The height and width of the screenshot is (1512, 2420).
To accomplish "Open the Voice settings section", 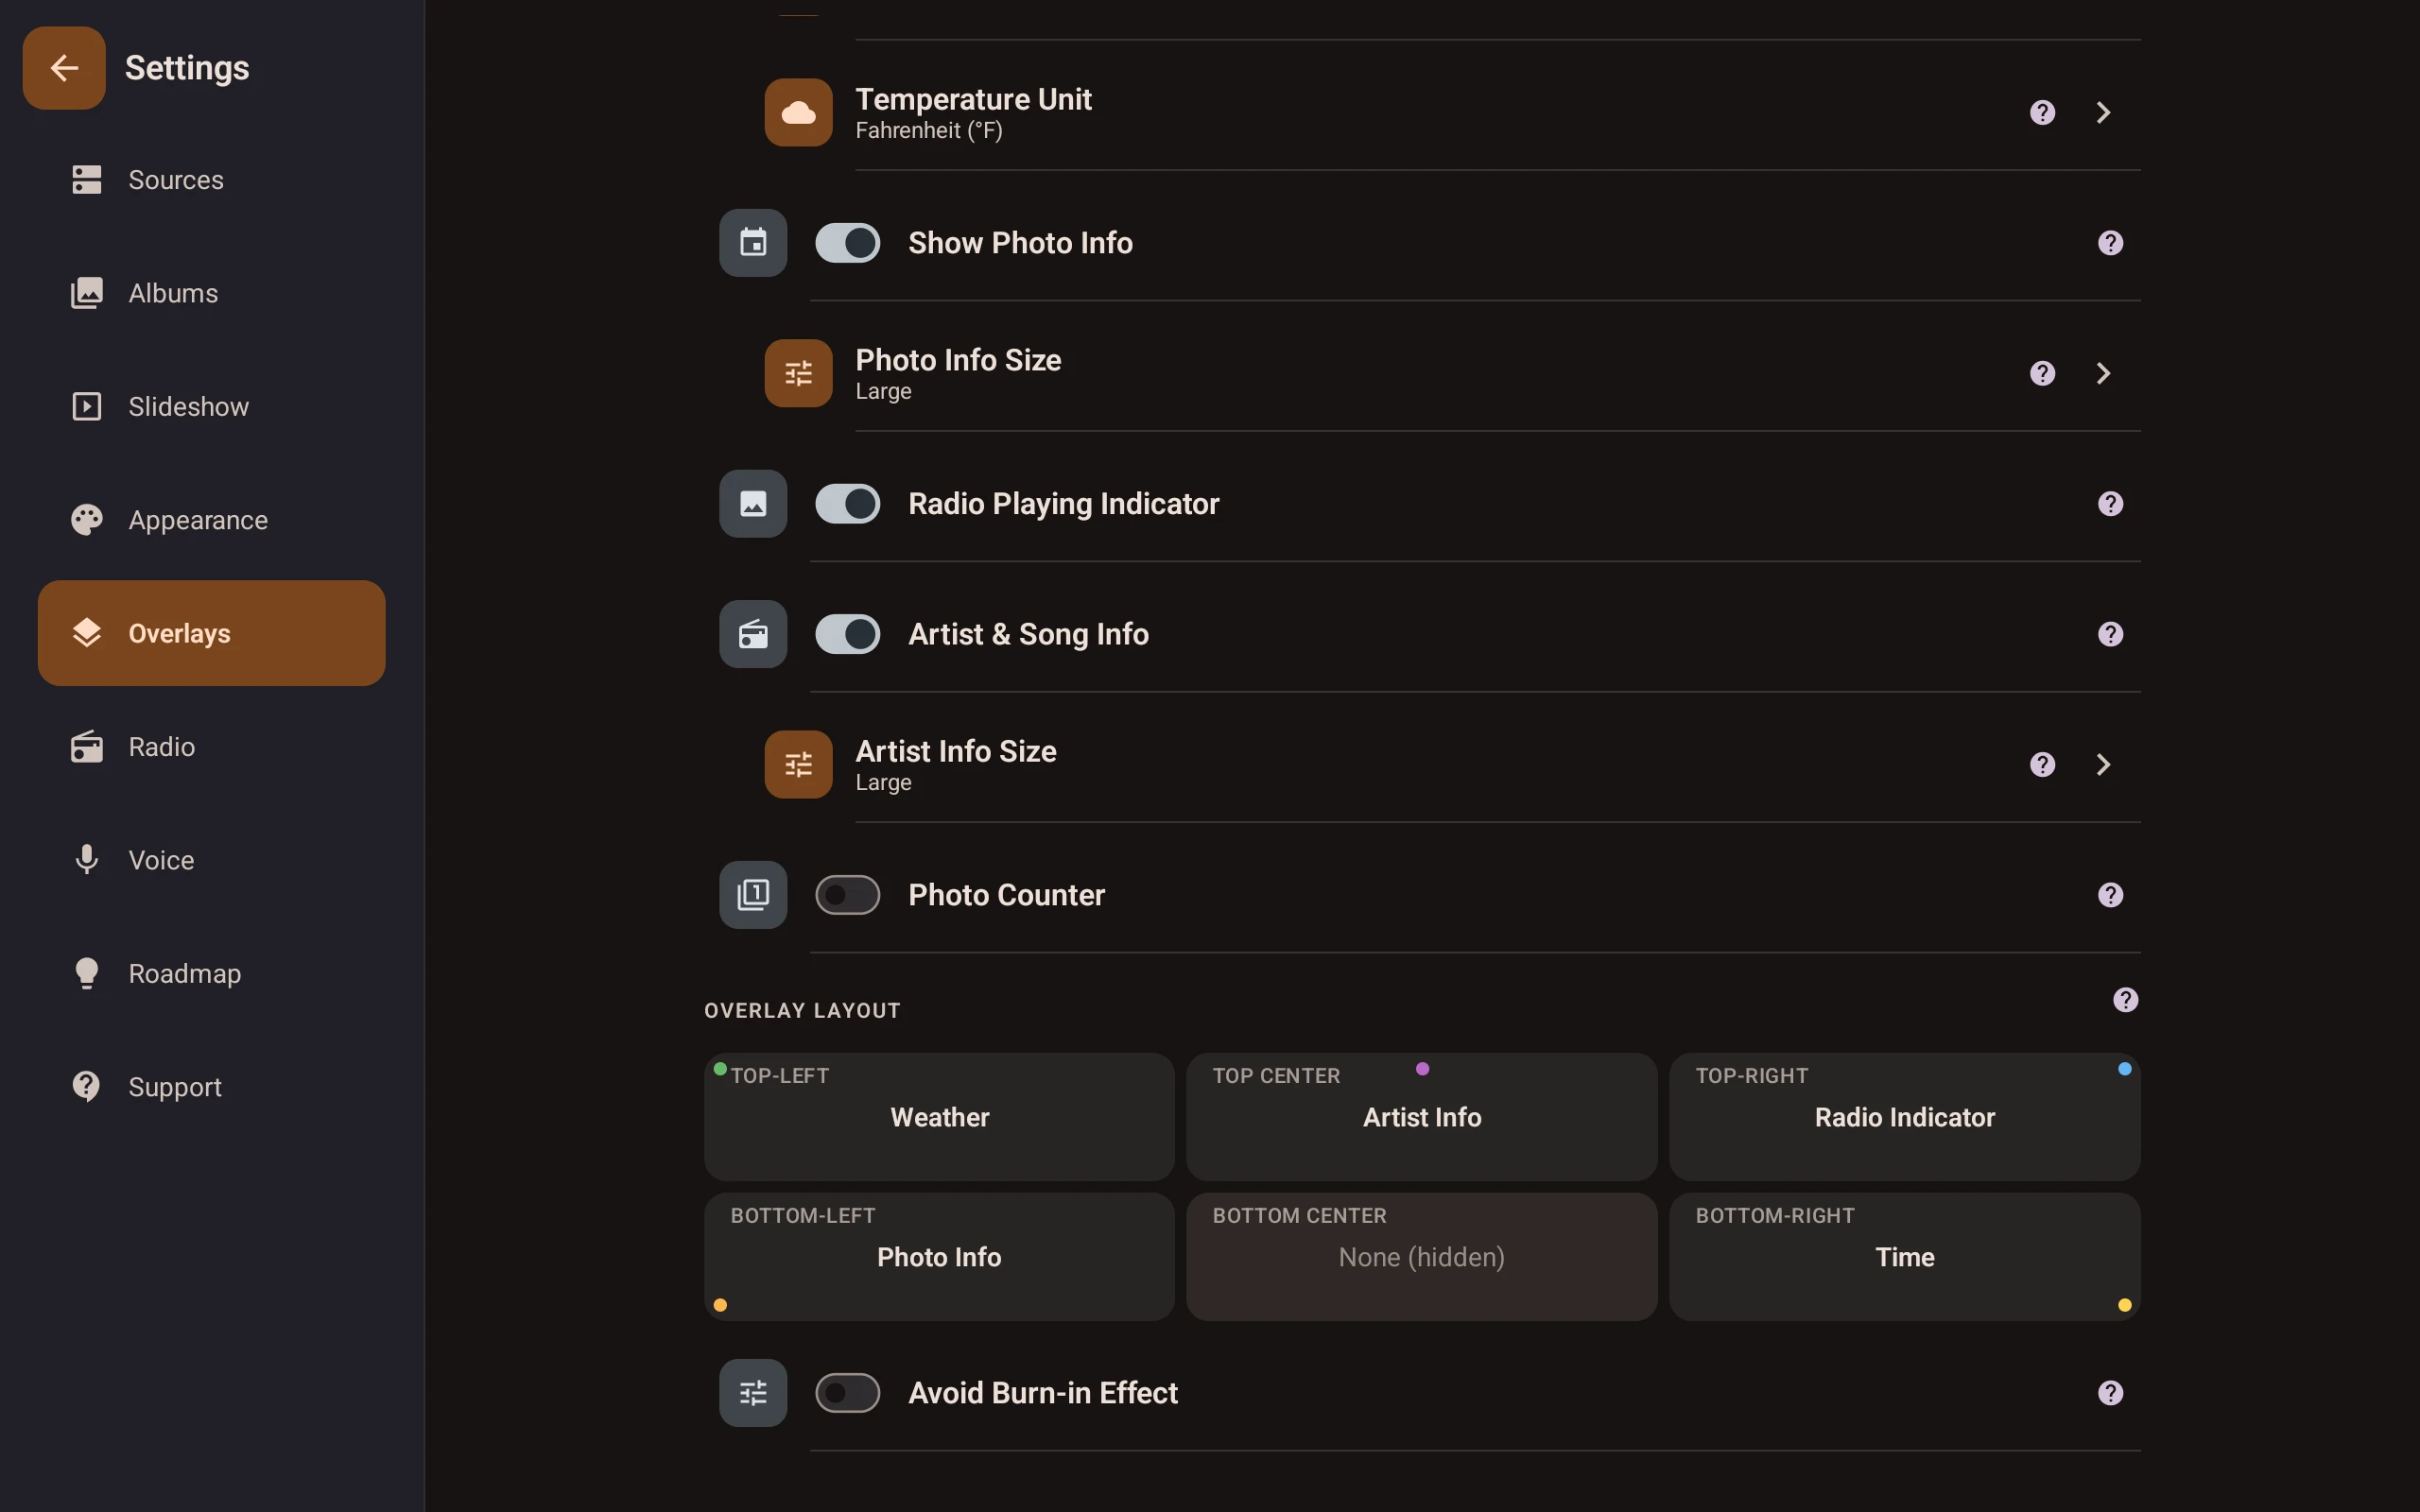I will pos(211,860).
